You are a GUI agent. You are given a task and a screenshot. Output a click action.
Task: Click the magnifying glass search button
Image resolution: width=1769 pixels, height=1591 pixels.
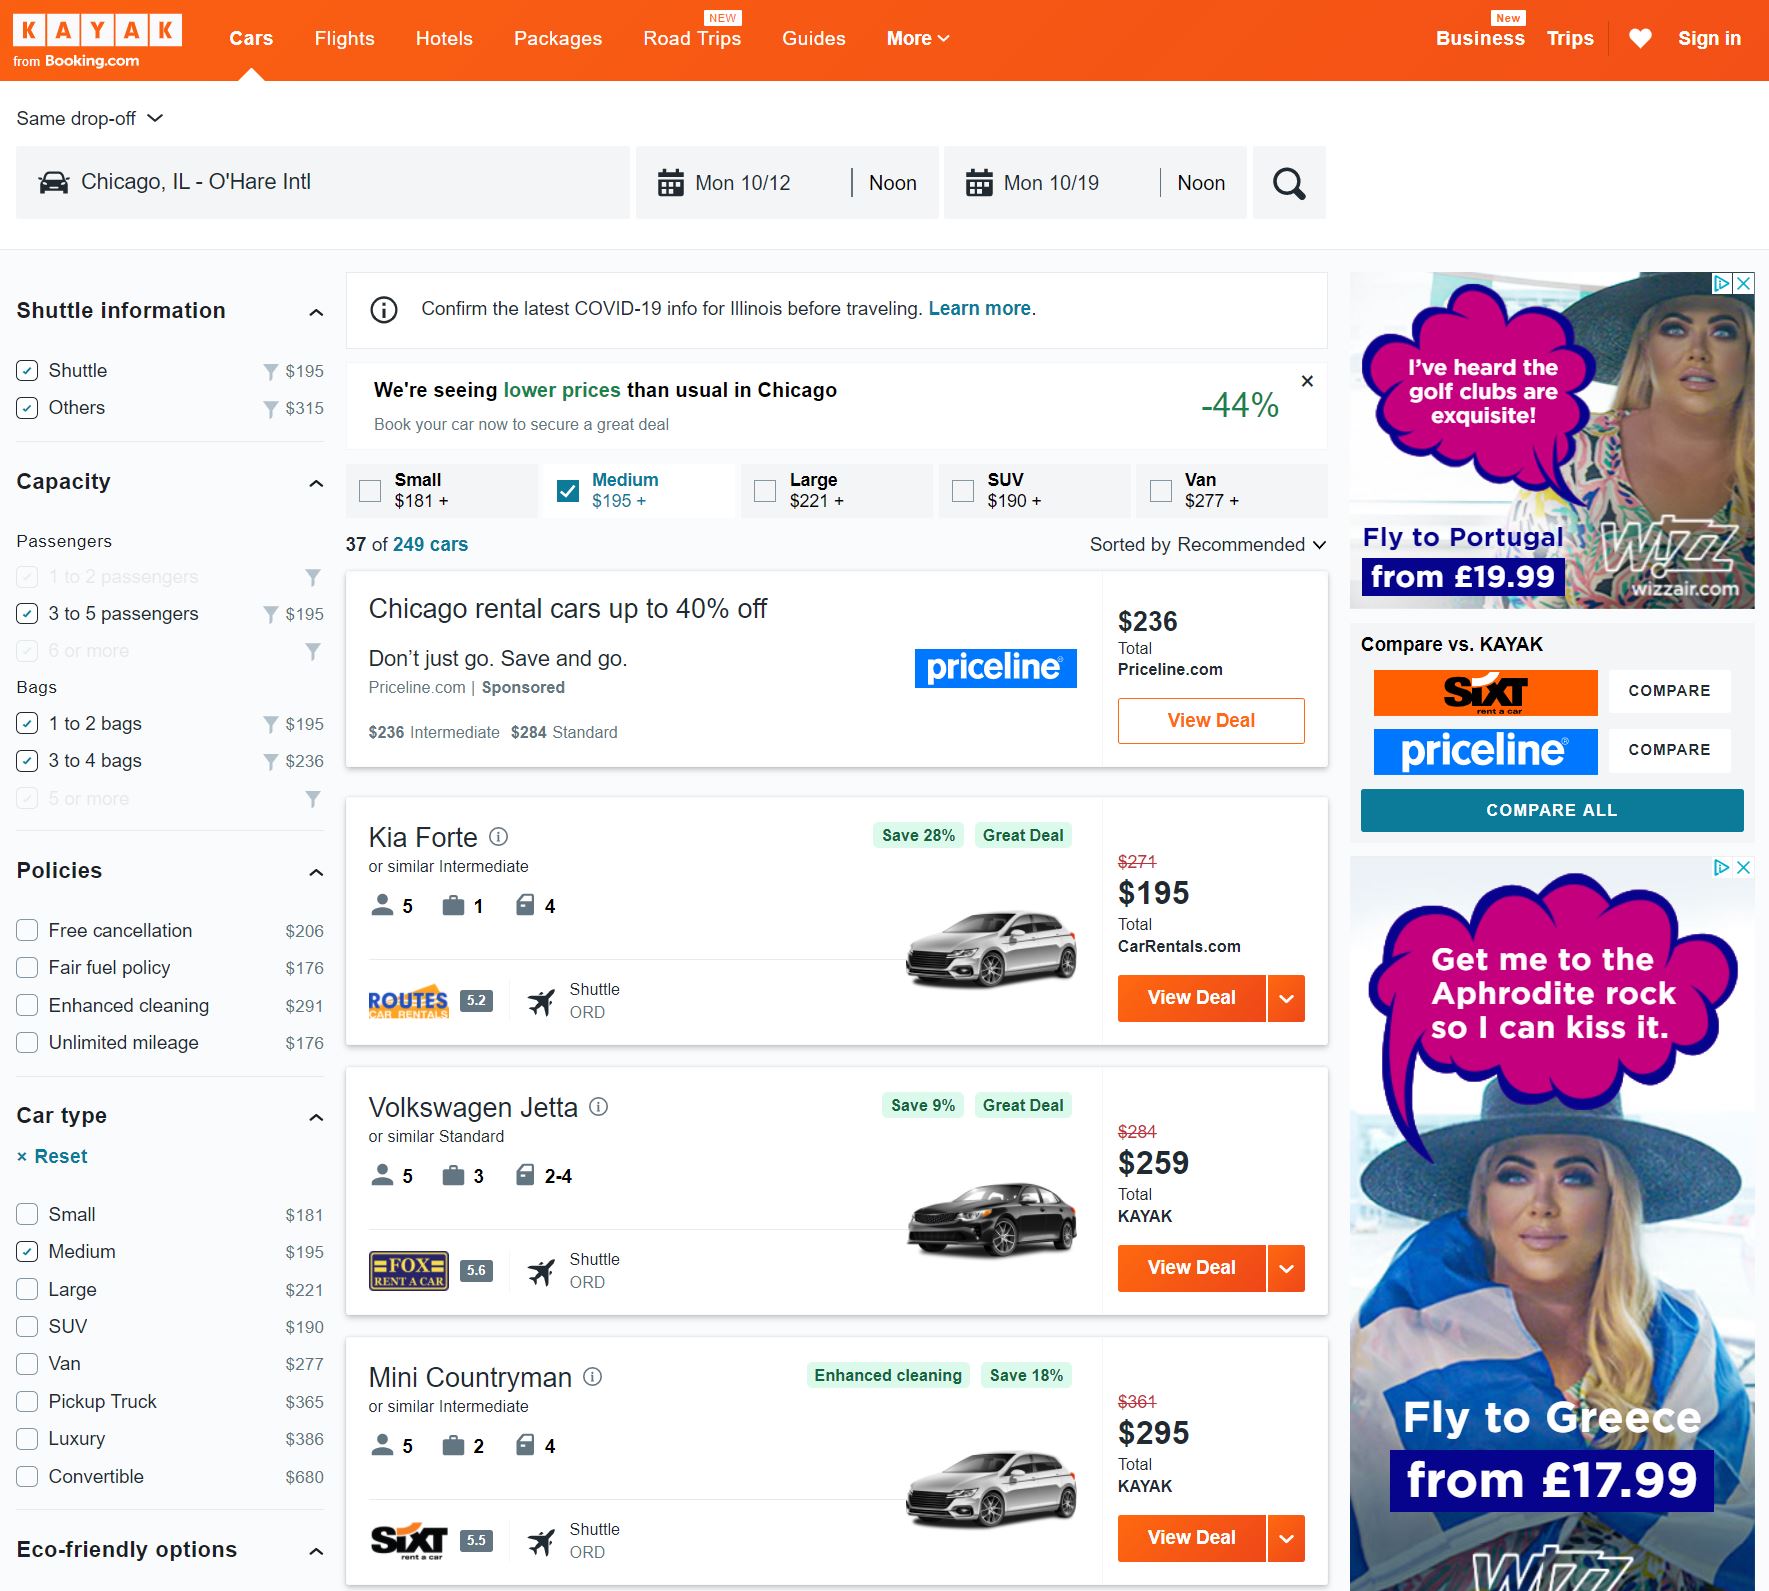(x=1289, y=183)
